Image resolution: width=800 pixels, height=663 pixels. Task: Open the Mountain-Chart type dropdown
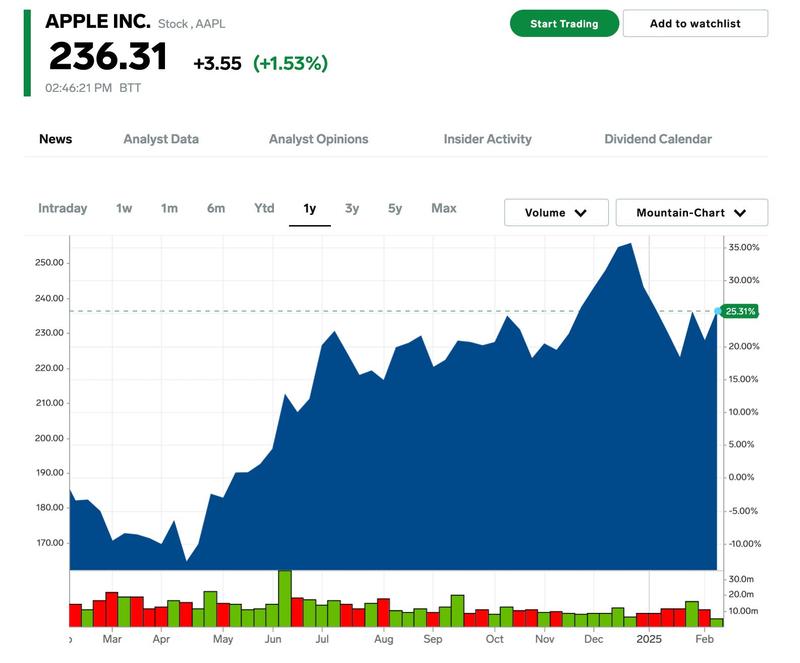[691, 212]
